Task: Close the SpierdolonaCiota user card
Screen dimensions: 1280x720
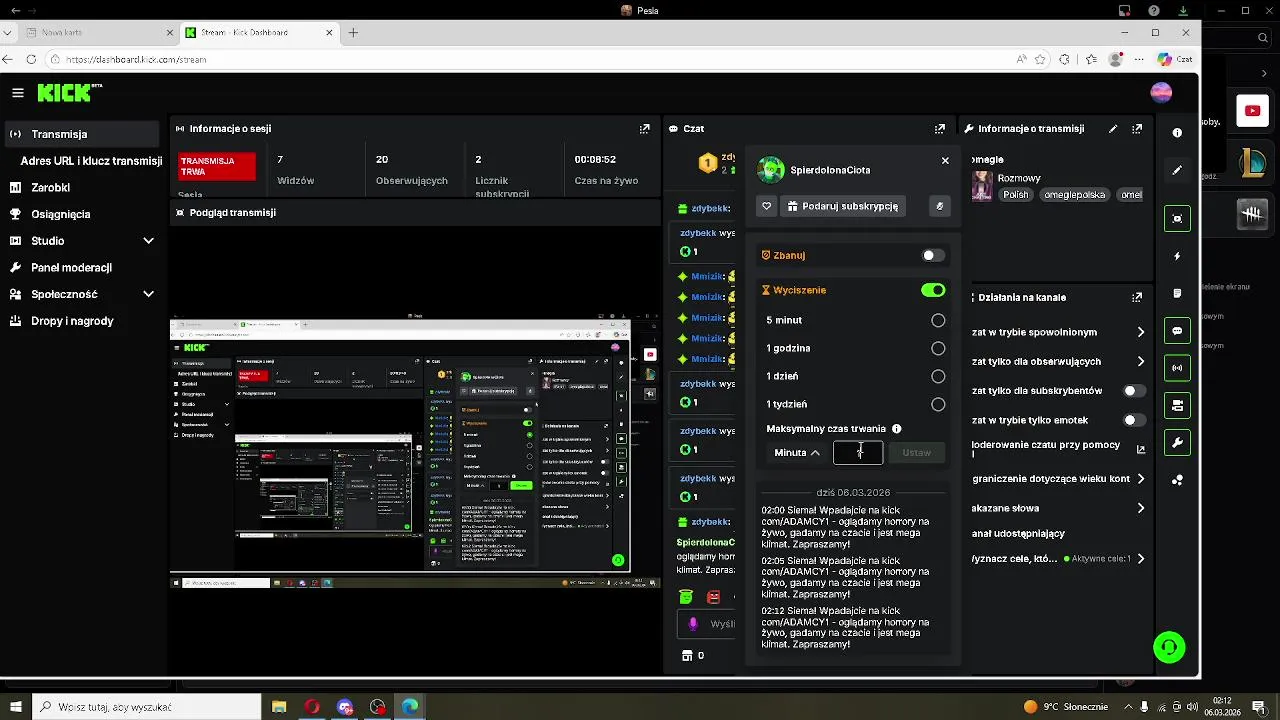Action: tap(945, 160)
